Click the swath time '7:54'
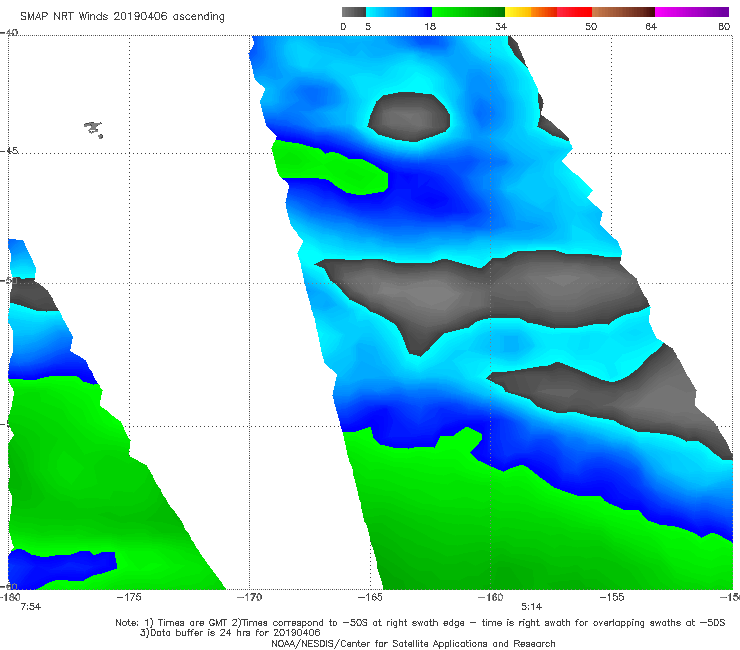Image resolution: width=740 pixels, height=650 pixels. pos(31,607)
